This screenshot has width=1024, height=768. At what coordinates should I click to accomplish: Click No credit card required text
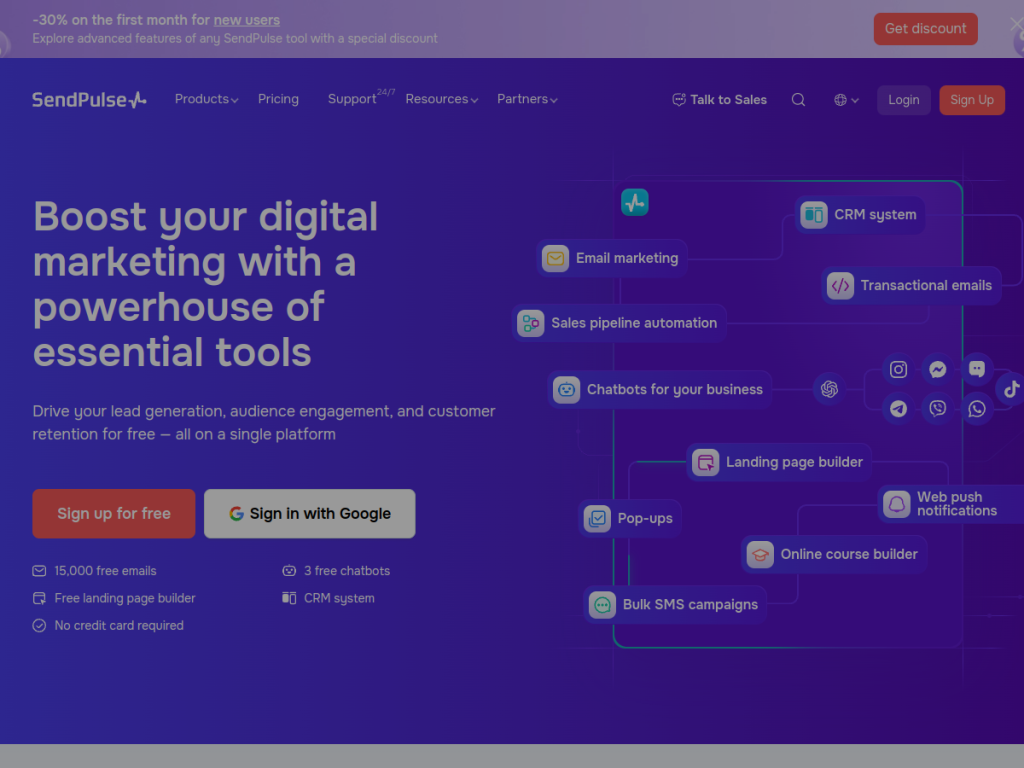pyautogui.click(x=119, y=626)
